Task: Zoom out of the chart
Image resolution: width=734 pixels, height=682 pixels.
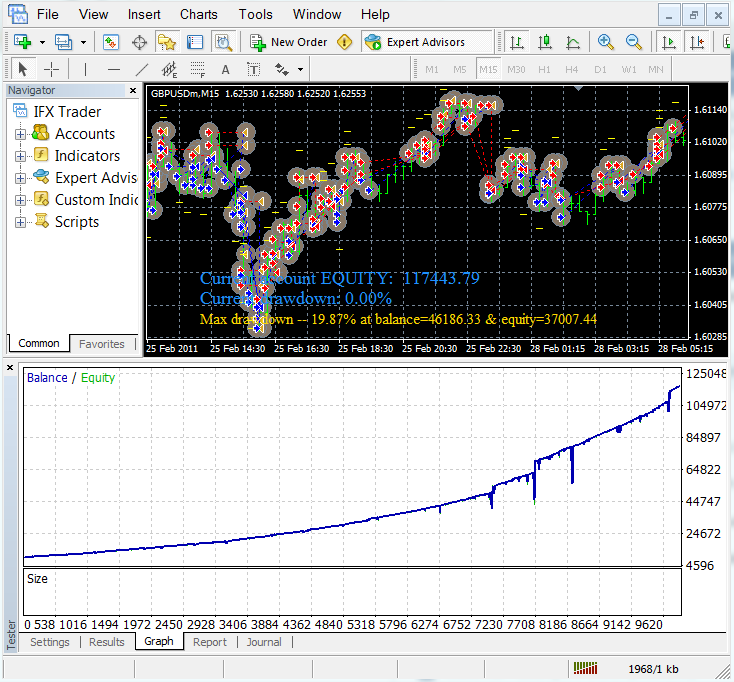Action: point(634,42)
